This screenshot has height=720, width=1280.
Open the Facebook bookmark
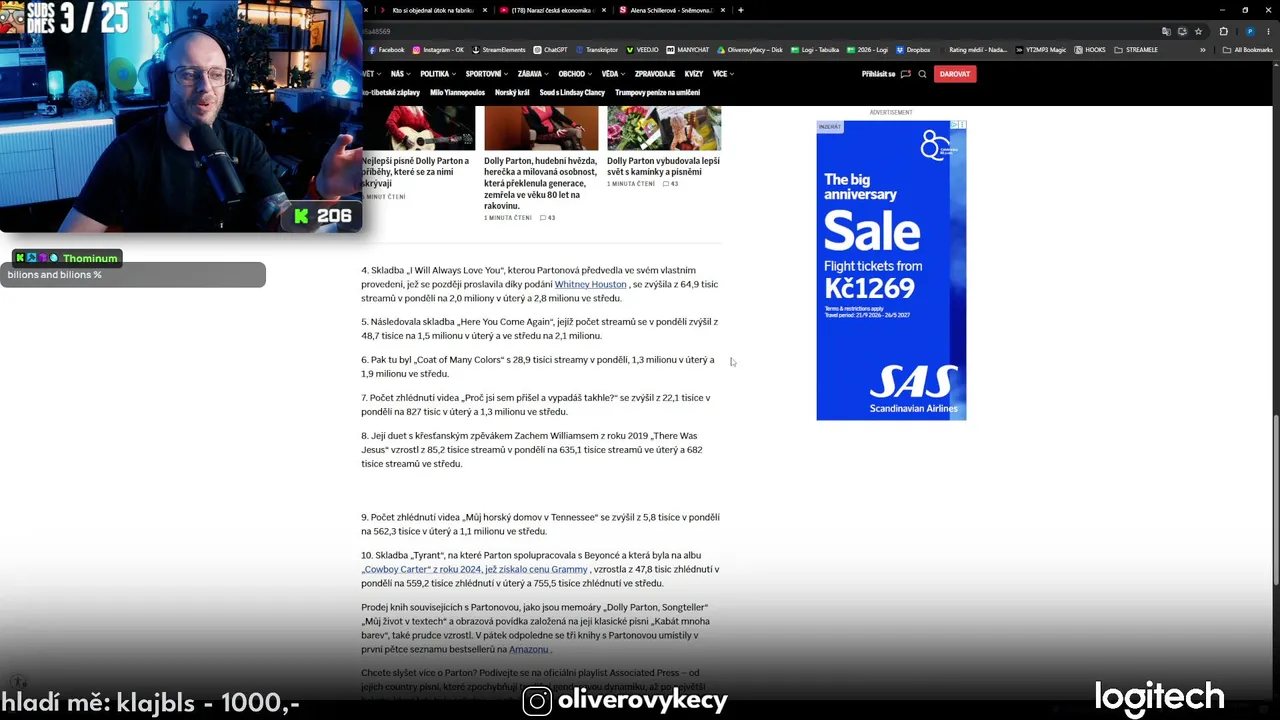tap(386, 49)
